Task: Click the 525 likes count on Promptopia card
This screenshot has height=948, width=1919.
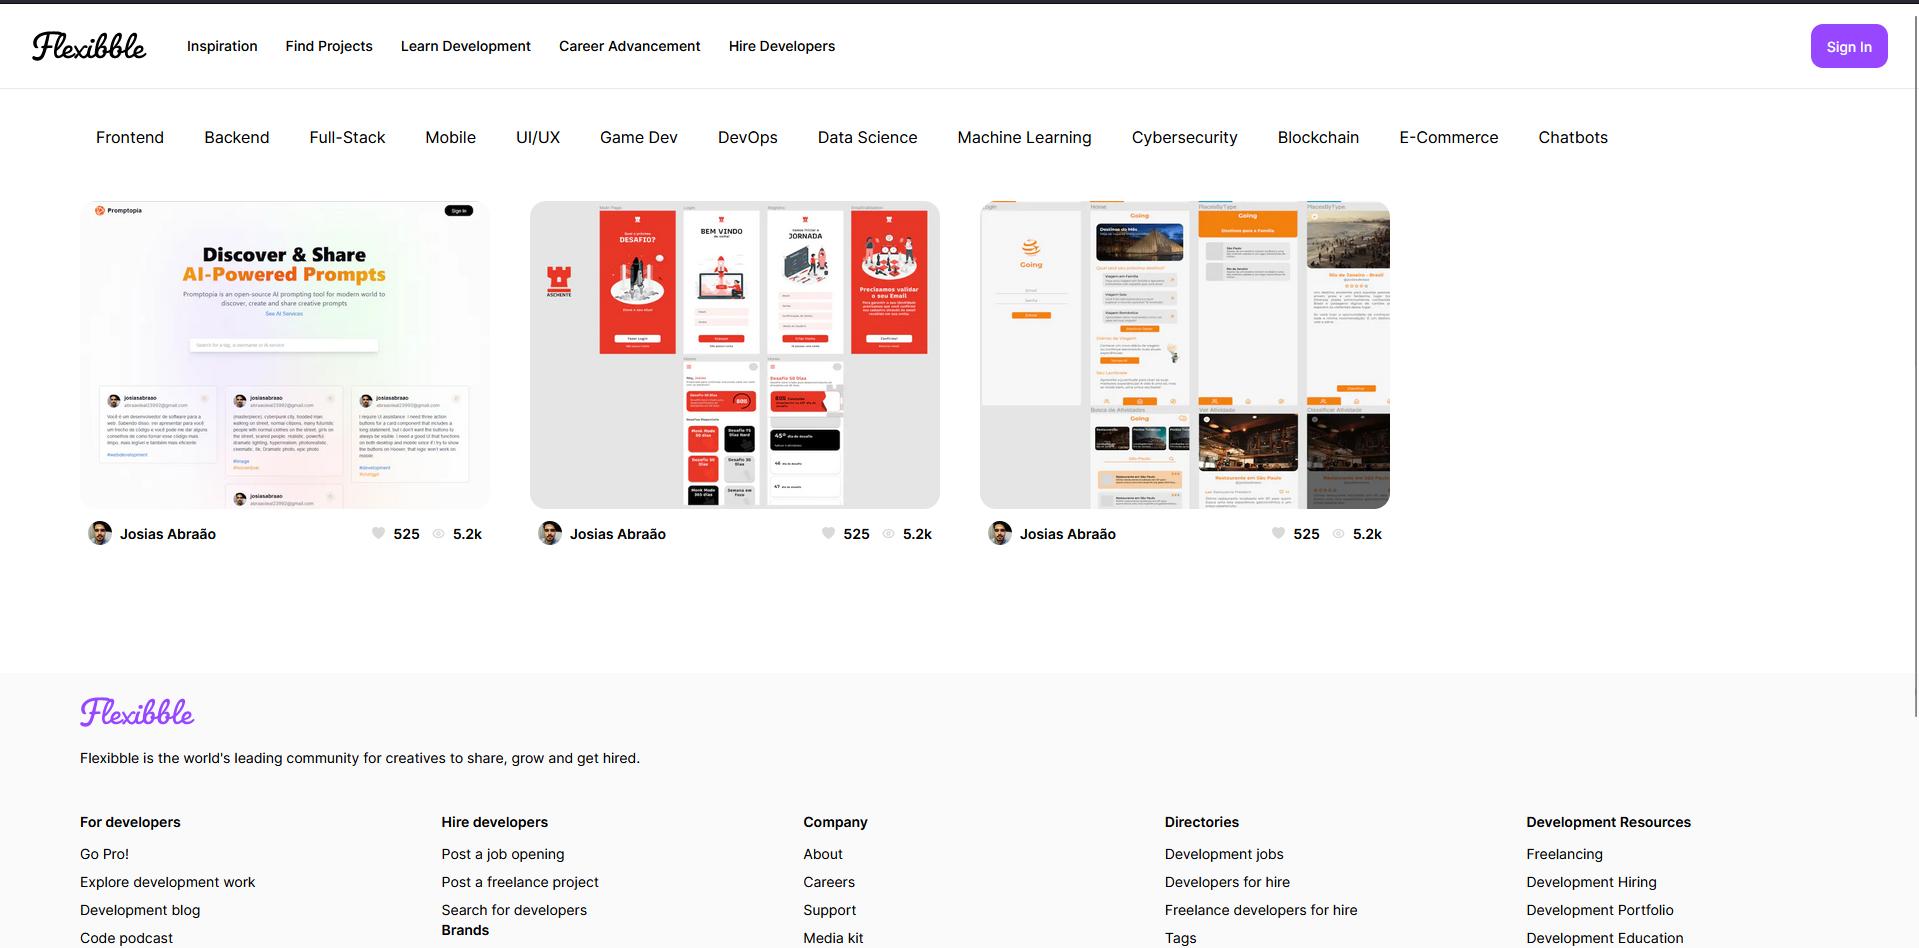Action: (x=406, y=534)
